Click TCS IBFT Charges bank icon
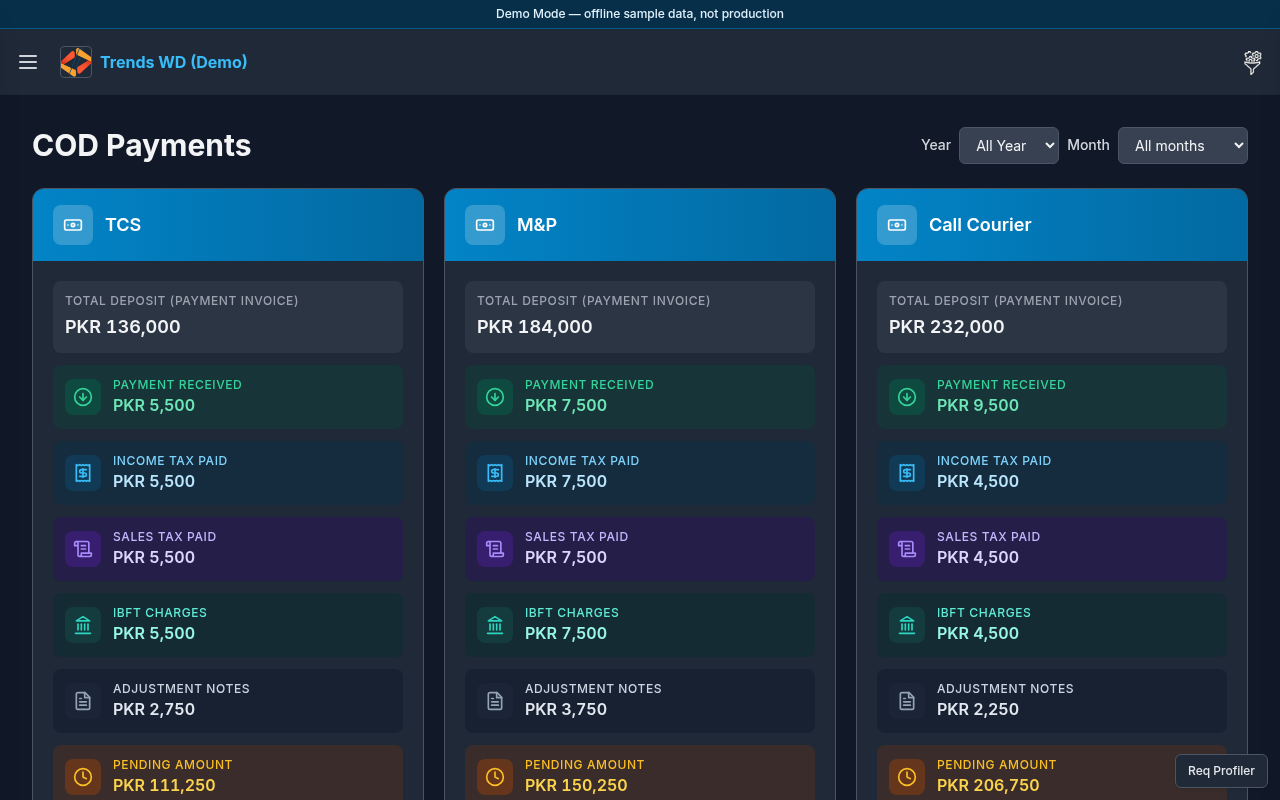 click(83, 625)
